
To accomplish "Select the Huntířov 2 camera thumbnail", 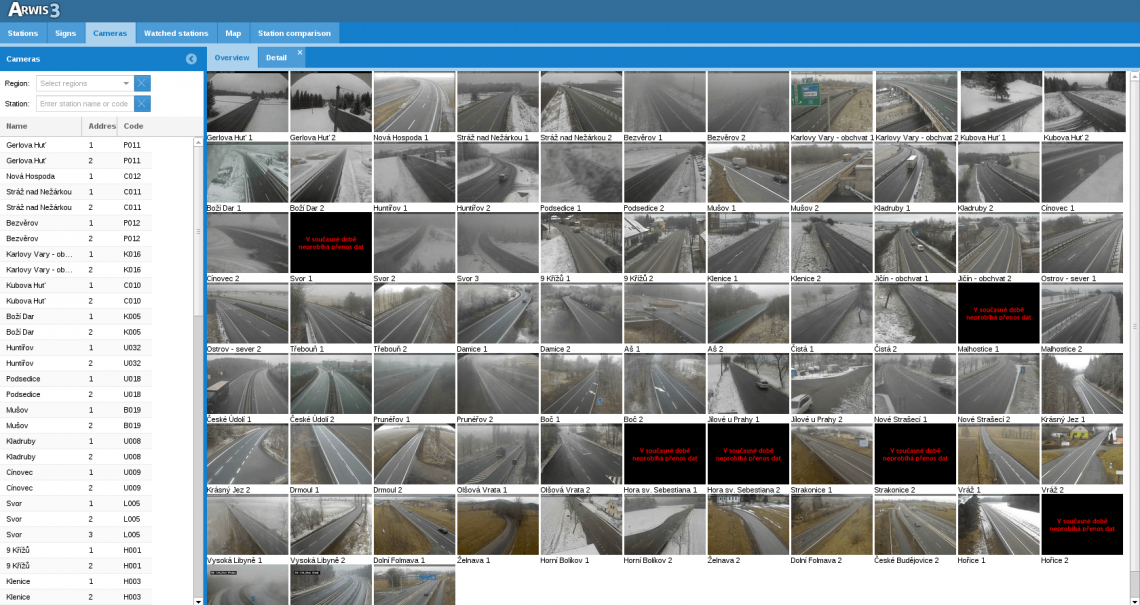I will pyautogui.click(x=498, y=172).
